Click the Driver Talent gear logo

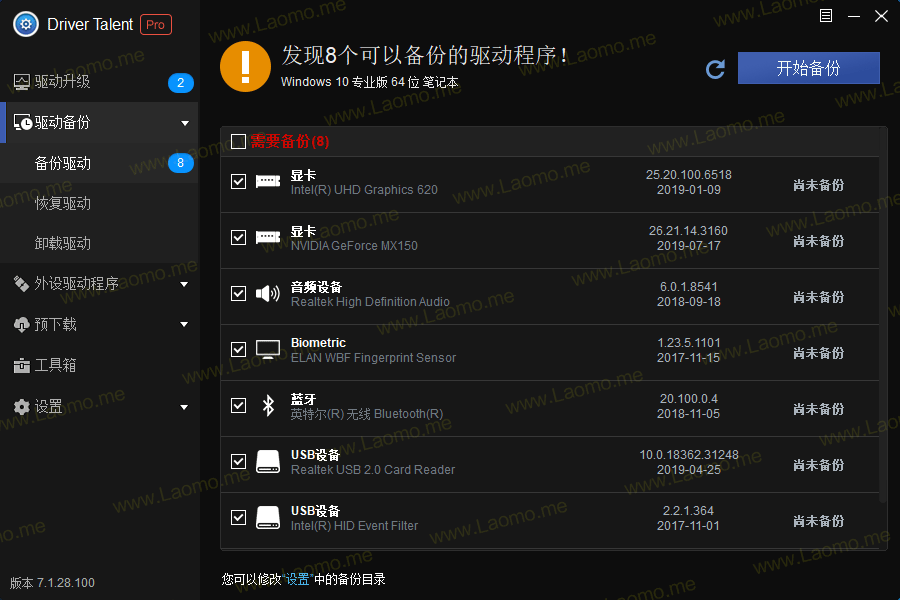26,25
